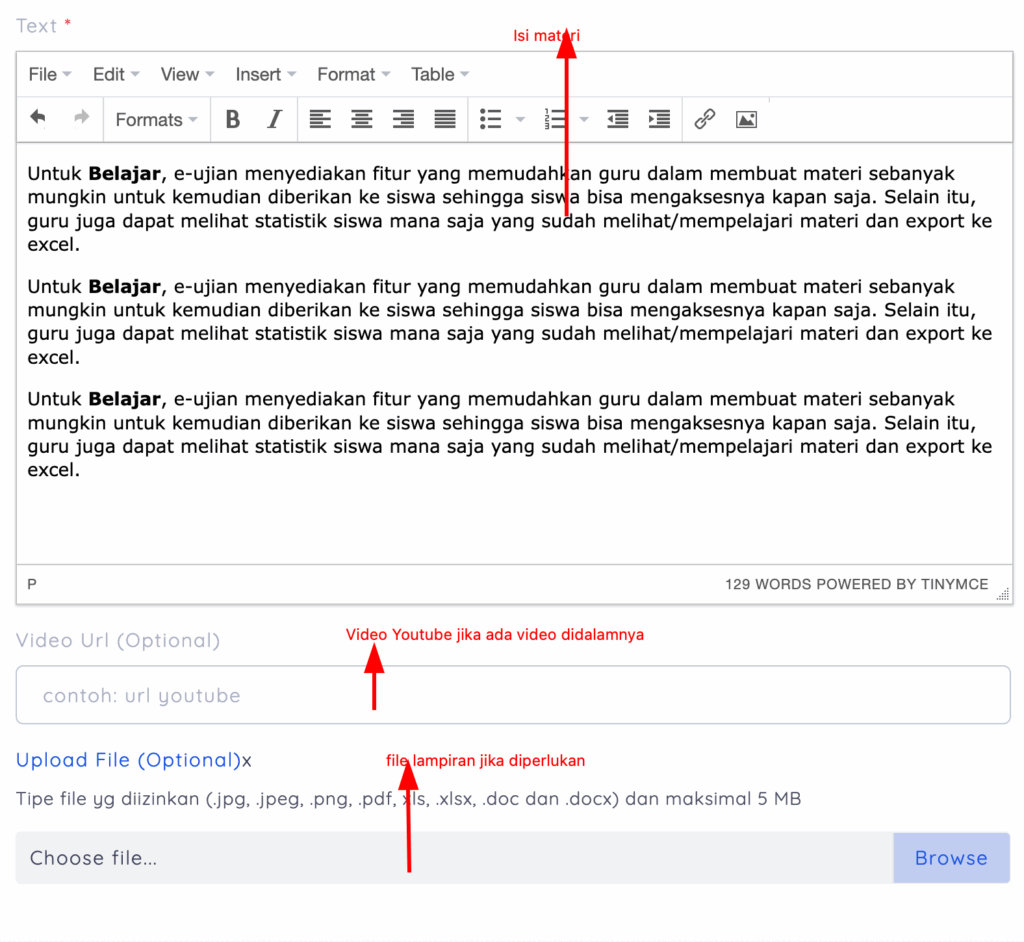Open the Insert menu
Screen dimensions: 1024x942
[265, 74]
